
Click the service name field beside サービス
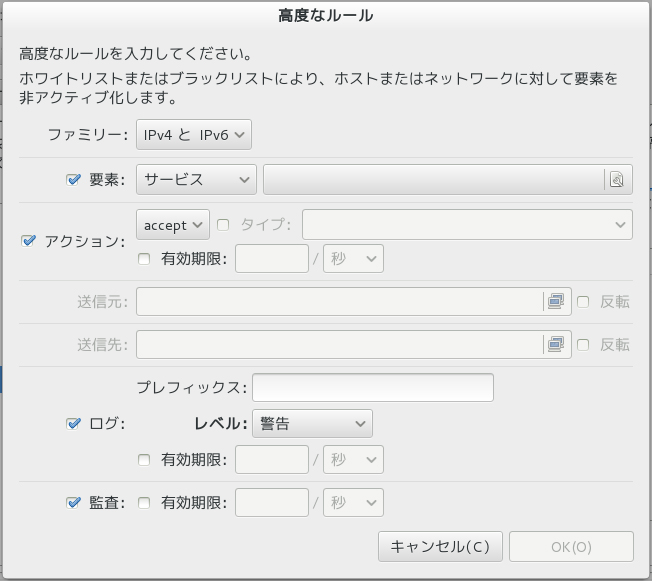coord(433,180)
